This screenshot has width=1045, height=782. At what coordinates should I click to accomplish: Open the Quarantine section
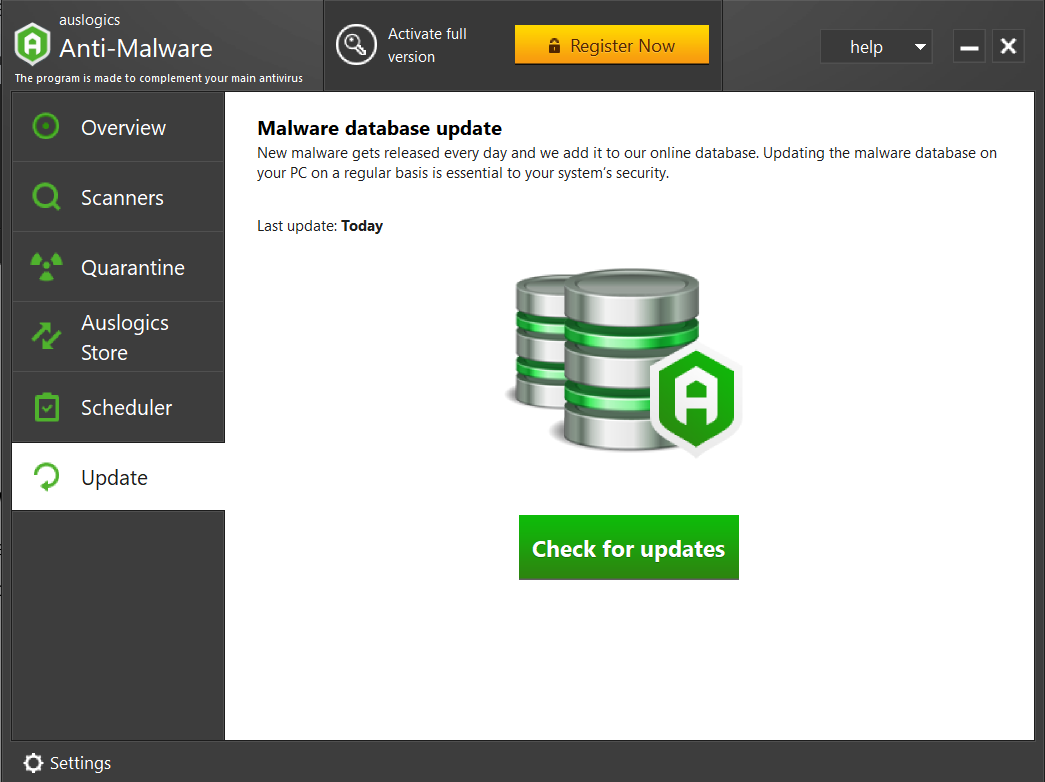(132, 267)
